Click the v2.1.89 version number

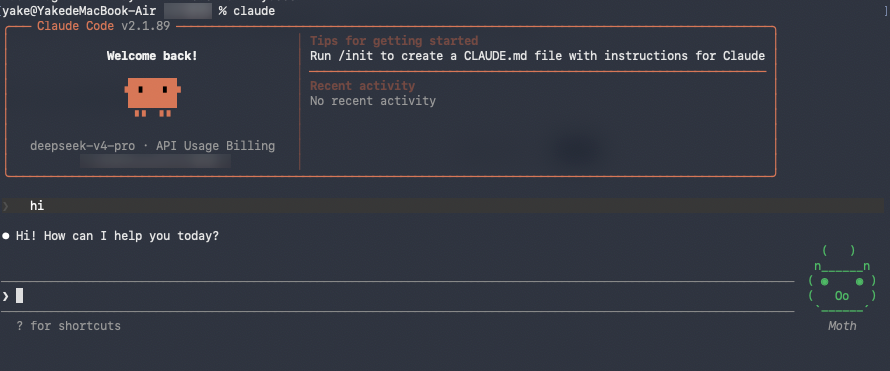pos(146,26)
